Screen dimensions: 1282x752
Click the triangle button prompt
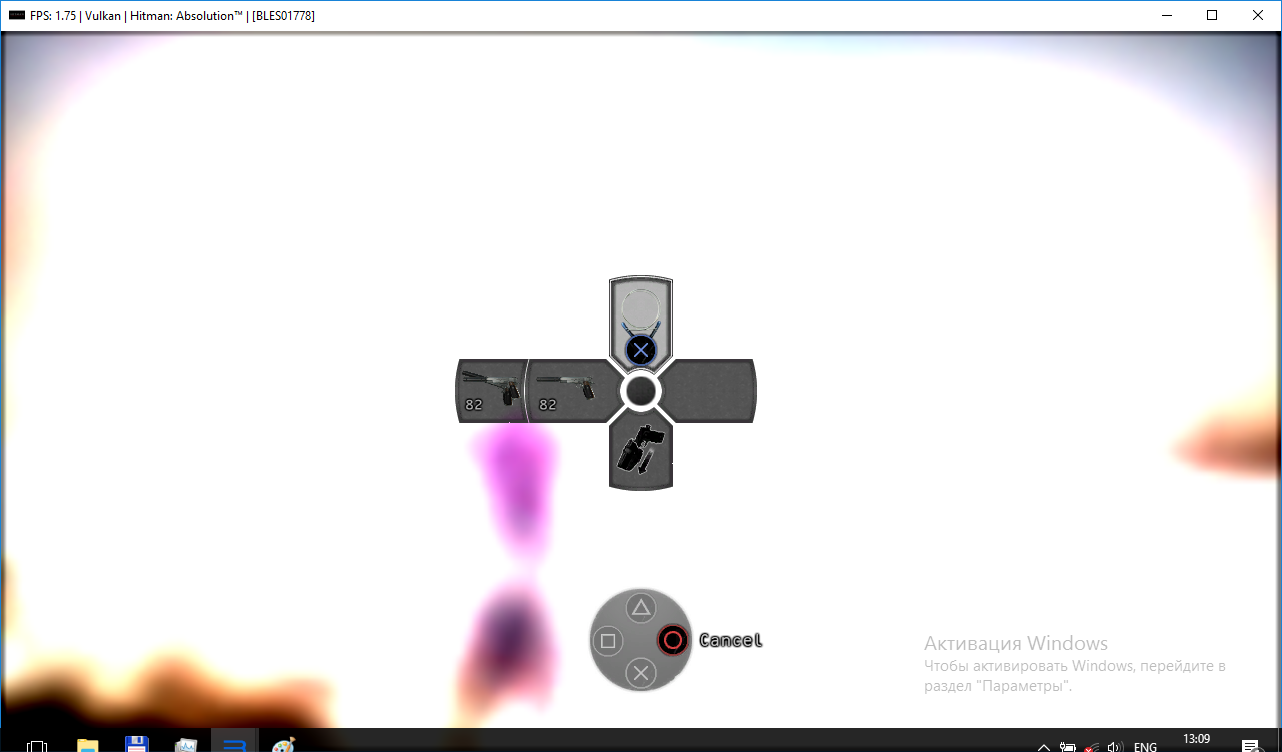(x=641, y=607)
